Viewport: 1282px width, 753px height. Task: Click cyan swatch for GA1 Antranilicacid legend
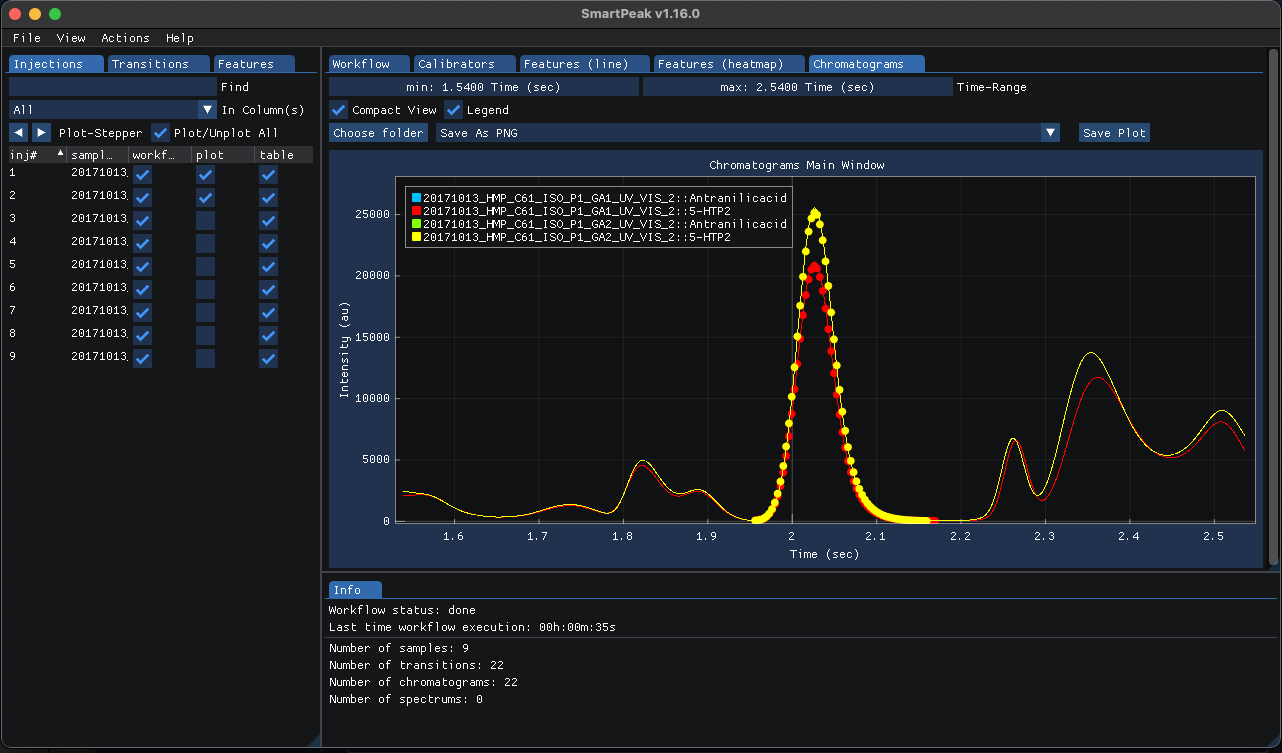point(416,197)
